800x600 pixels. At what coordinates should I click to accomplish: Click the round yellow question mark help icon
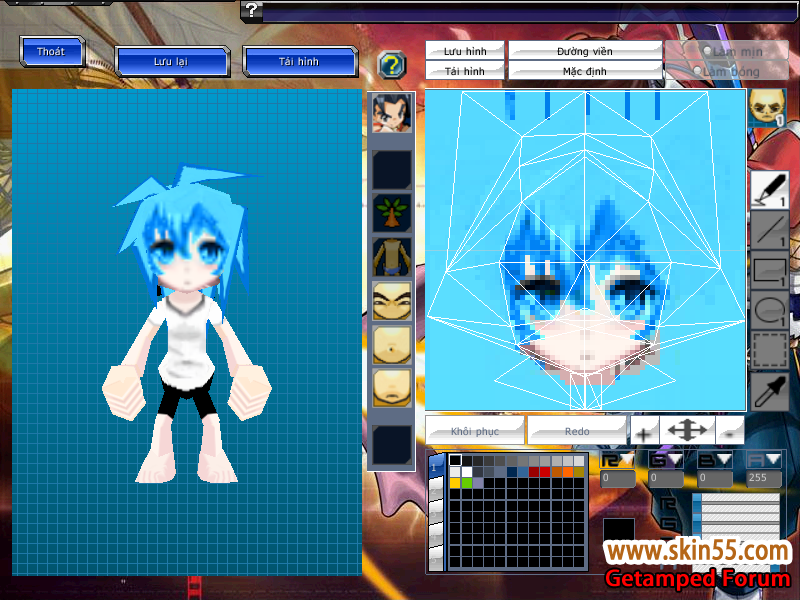click(x=391, y=65)
